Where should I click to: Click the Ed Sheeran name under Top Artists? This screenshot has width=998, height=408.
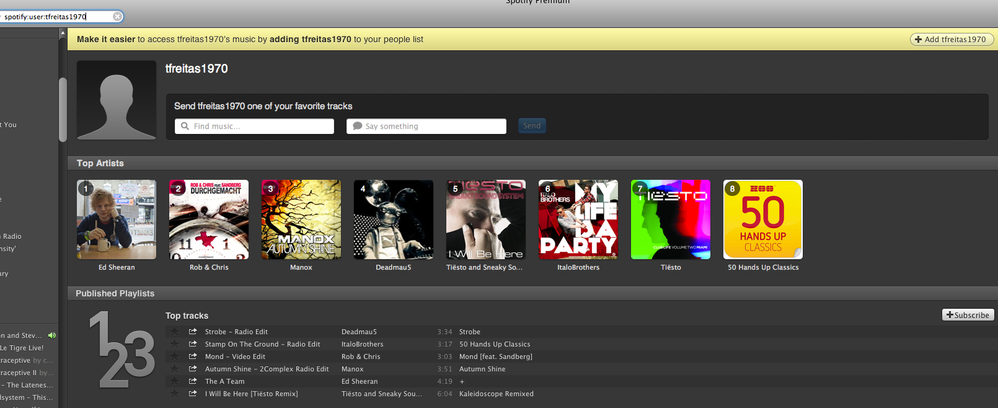[x=116, y=267]
